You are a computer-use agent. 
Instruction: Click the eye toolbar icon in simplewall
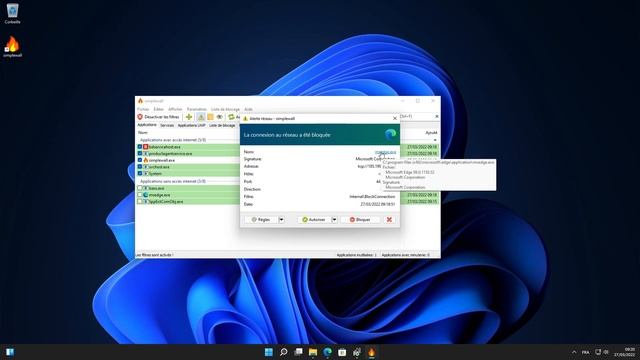coord(220,117)
